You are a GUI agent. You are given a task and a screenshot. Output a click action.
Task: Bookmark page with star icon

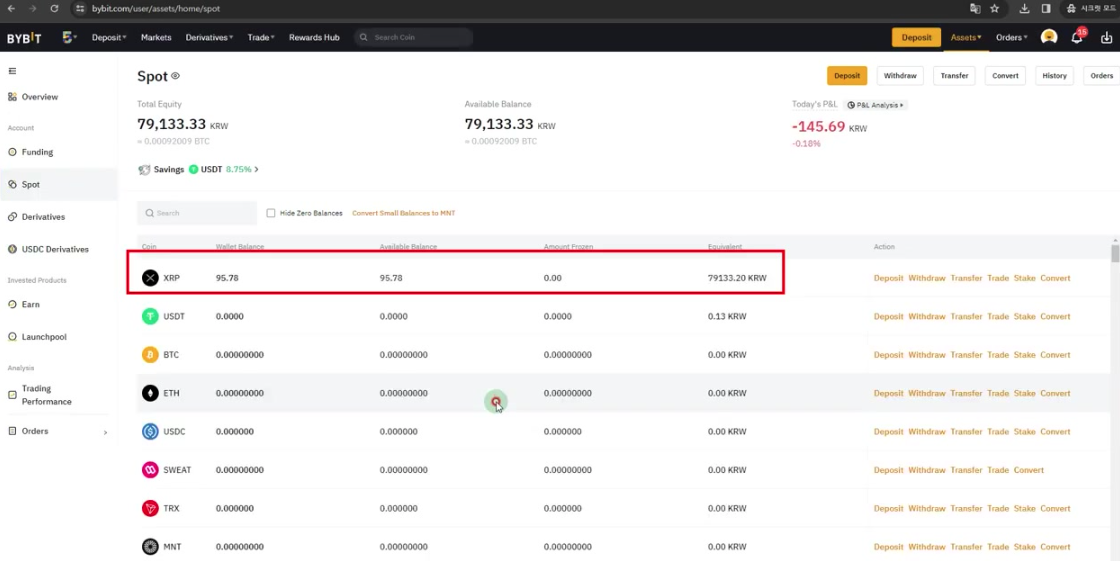(995, 9)
